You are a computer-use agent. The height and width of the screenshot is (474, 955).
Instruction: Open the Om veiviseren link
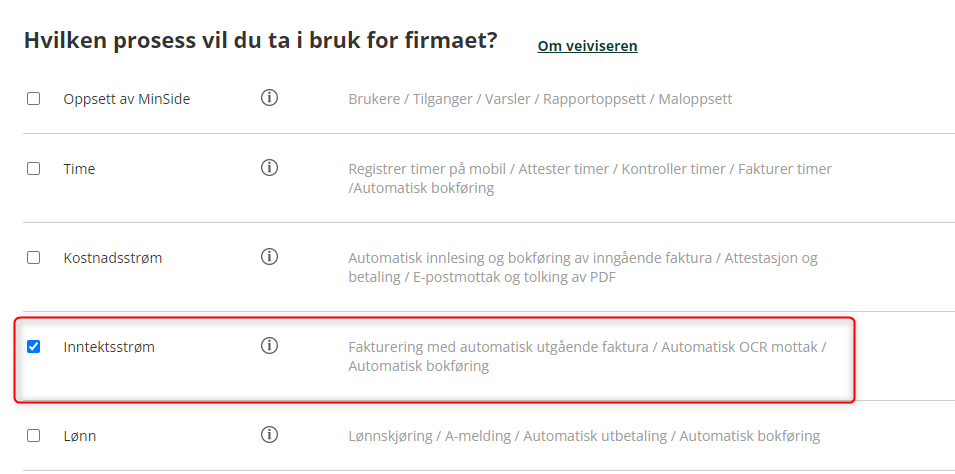(587, 46)
